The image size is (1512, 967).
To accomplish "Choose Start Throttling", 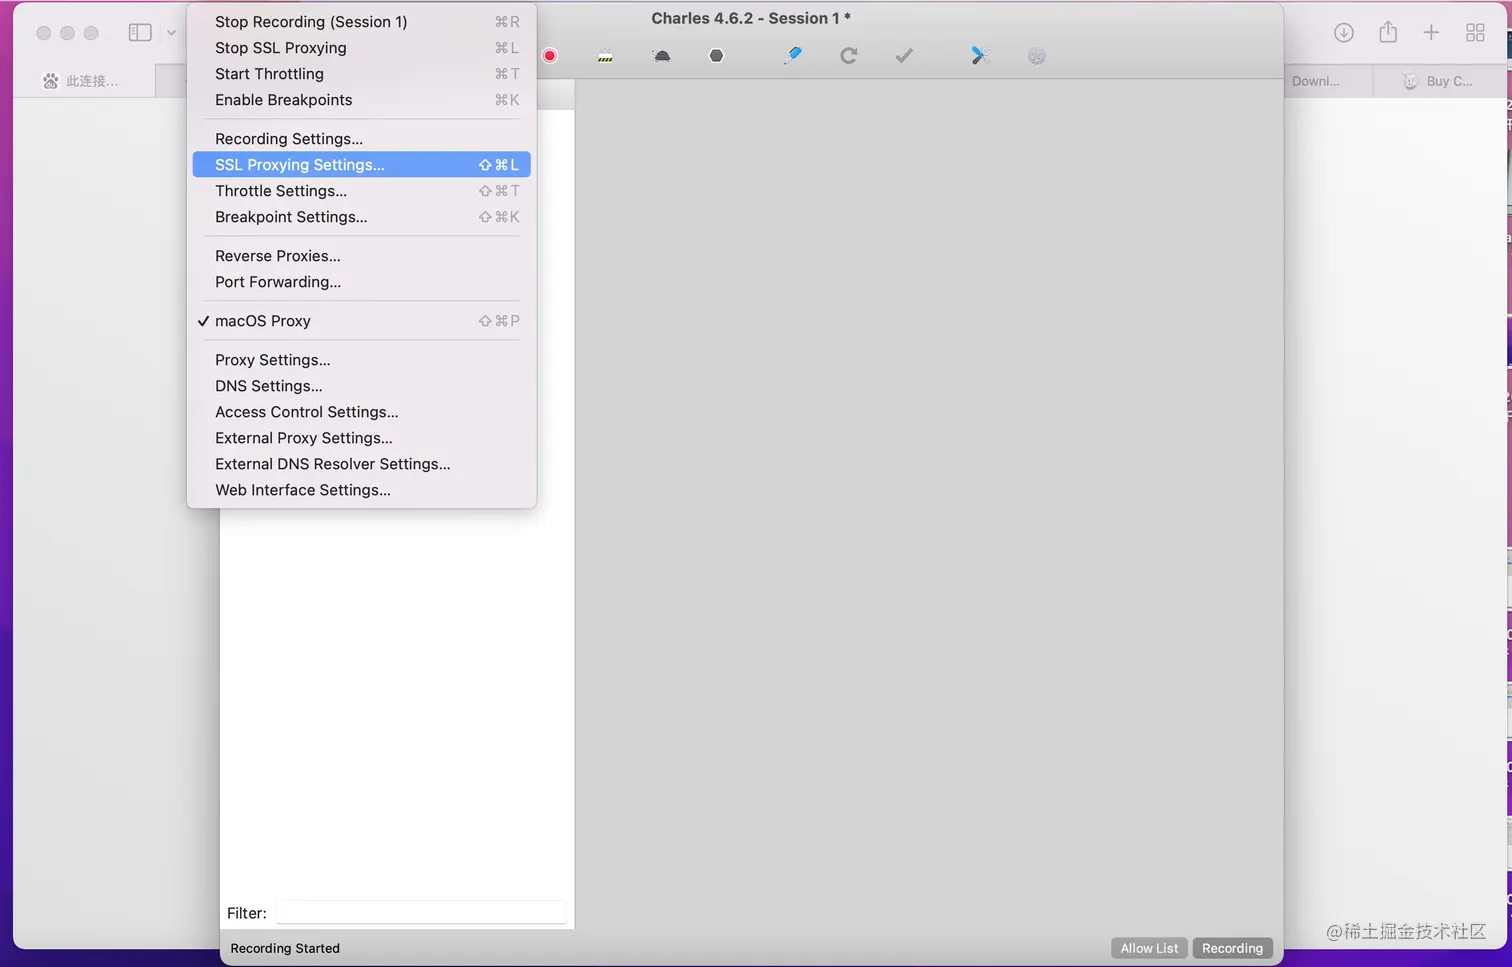I will pos(361,73).
